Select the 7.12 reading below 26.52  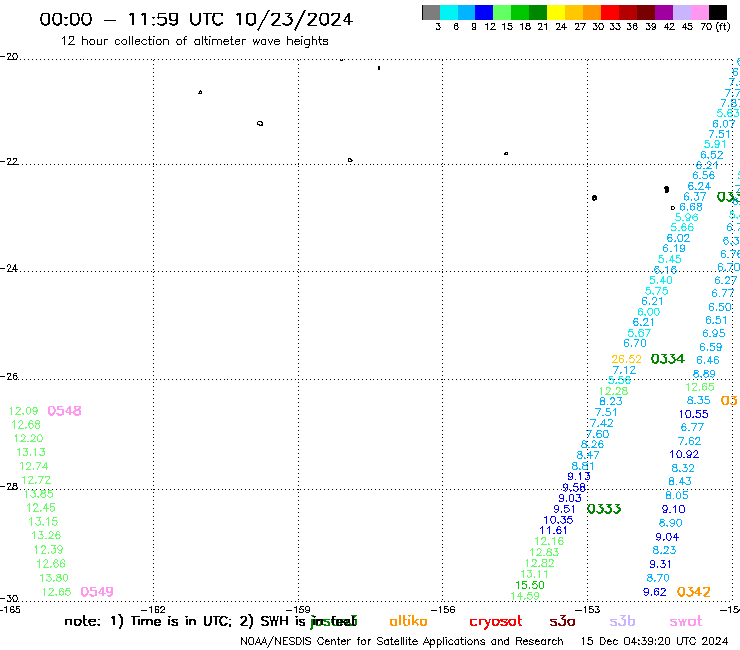(x=624, y=371)
